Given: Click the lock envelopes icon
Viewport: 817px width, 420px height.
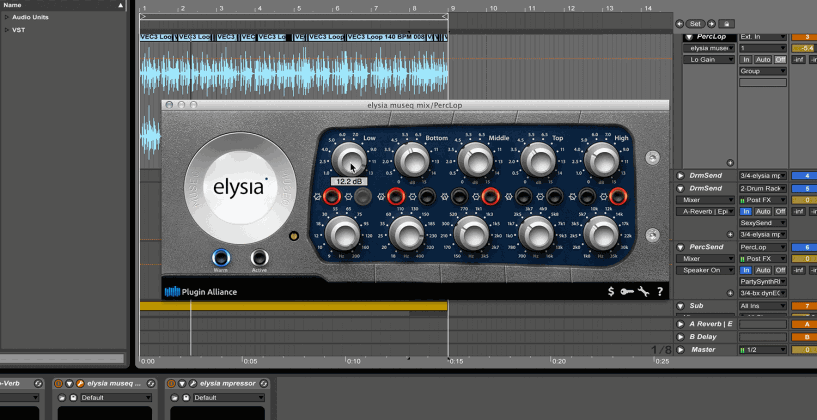Looking at the screenshot, I should (726, 23).
